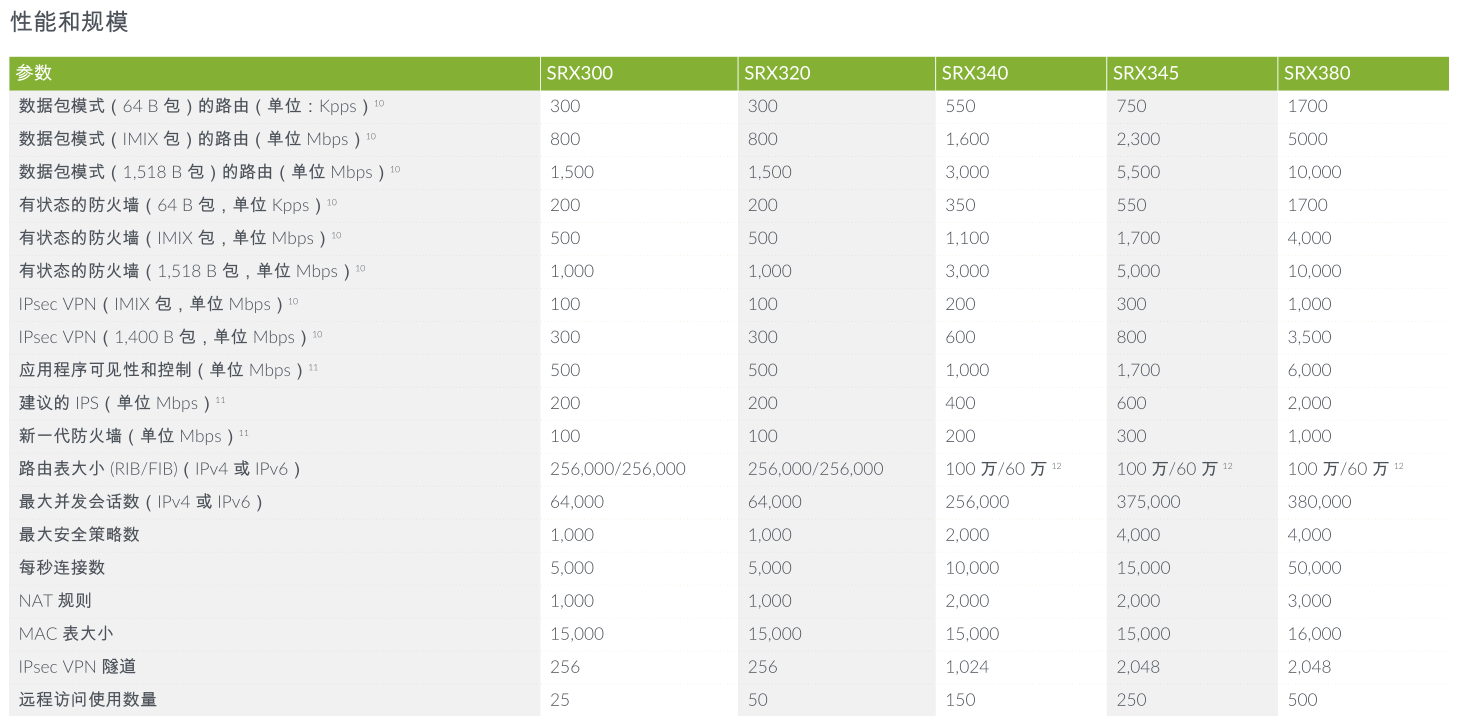Click the SRX380 最大并发会话数 value 380,000
The height and width of the screenshot is (716, 1464).
click(1319, 502)
